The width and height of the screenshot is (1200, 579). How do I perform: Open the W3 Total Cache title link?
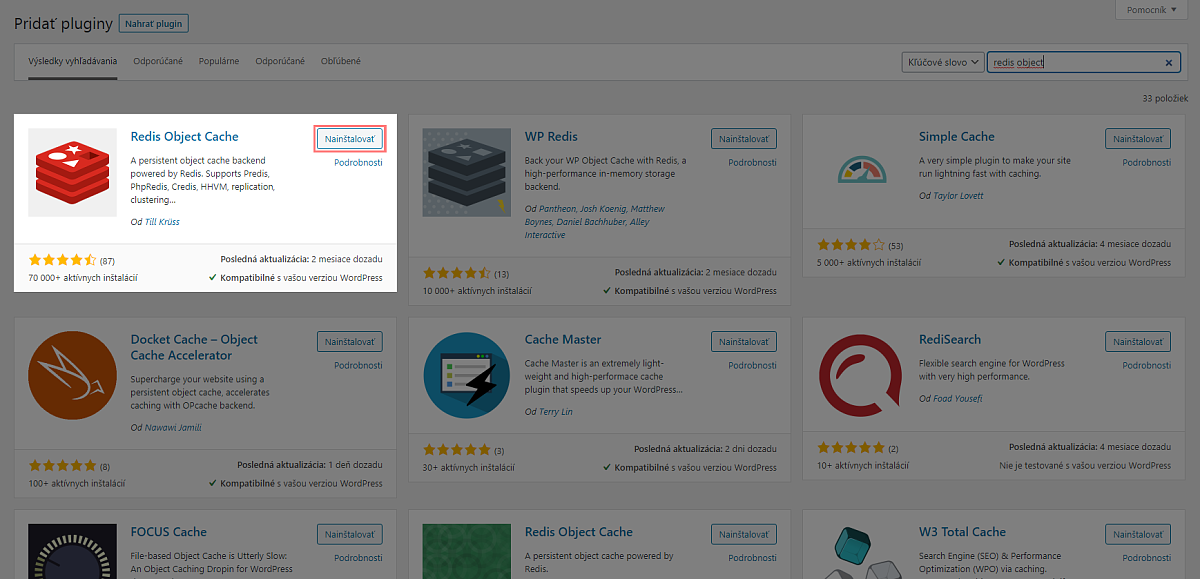point(963,532)
